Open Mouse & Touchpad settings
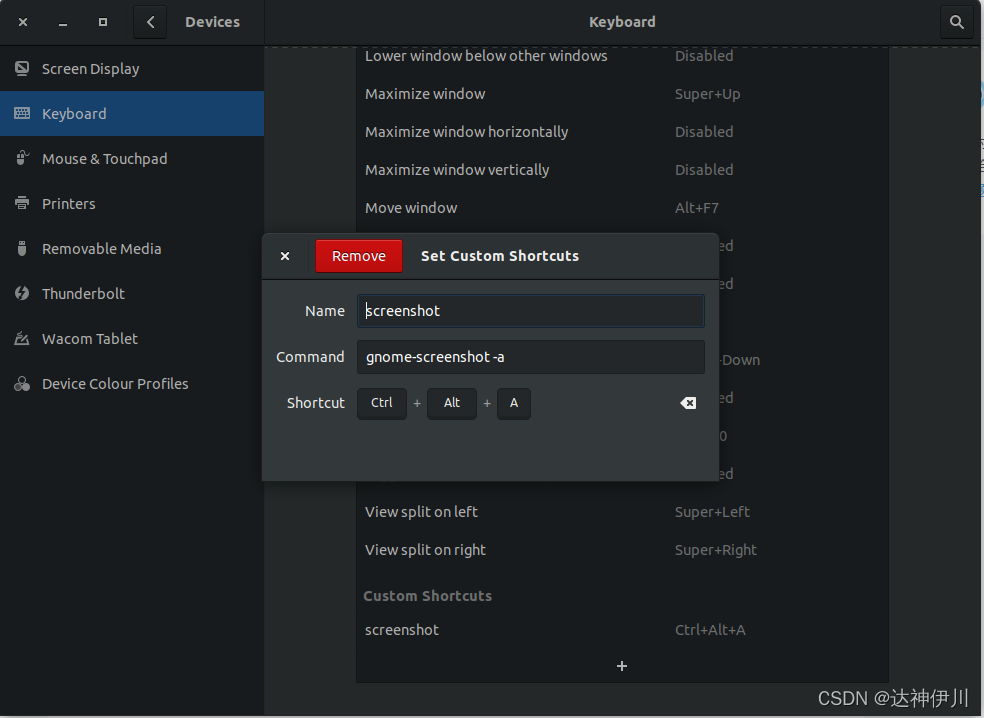Viewport: 984px width, 718px height. [x=132, y=158]
